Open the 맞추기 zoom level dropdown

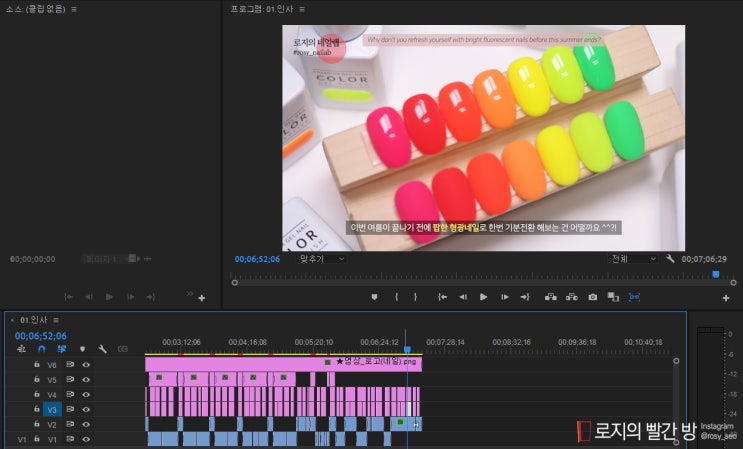(322, 259)
